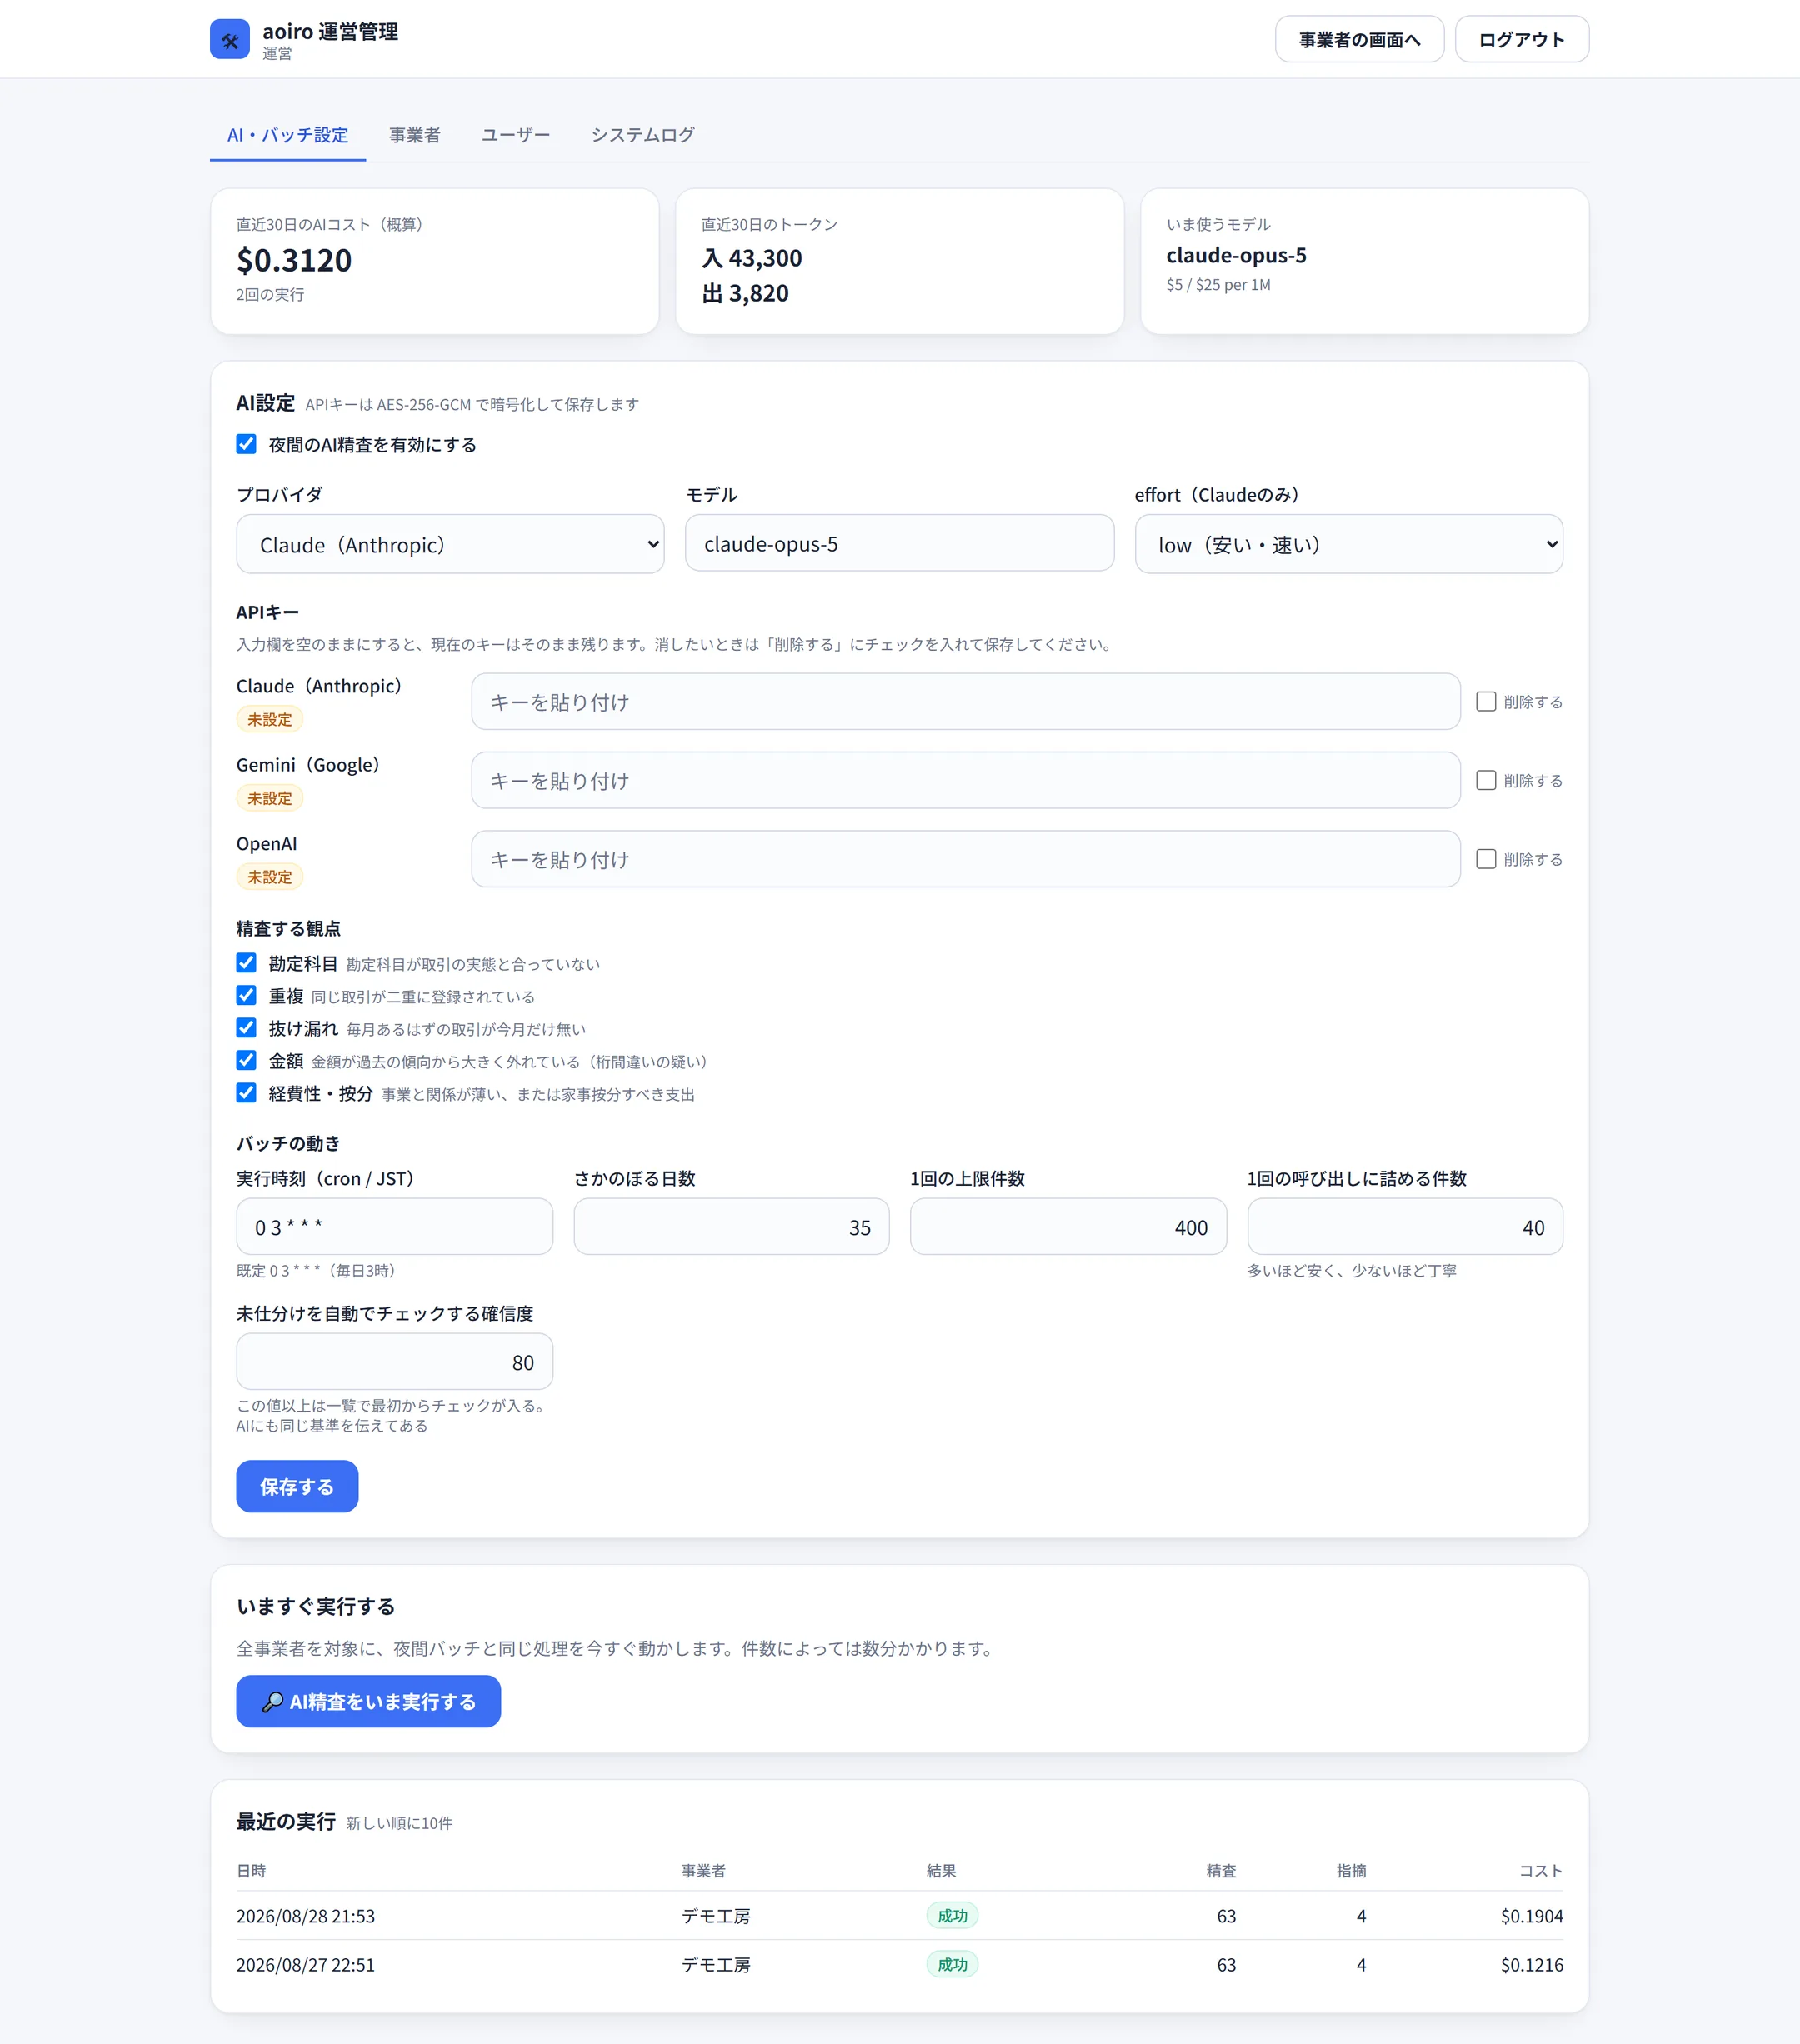Click the 日時 column header
1800x2044 pixels.
251,1871
